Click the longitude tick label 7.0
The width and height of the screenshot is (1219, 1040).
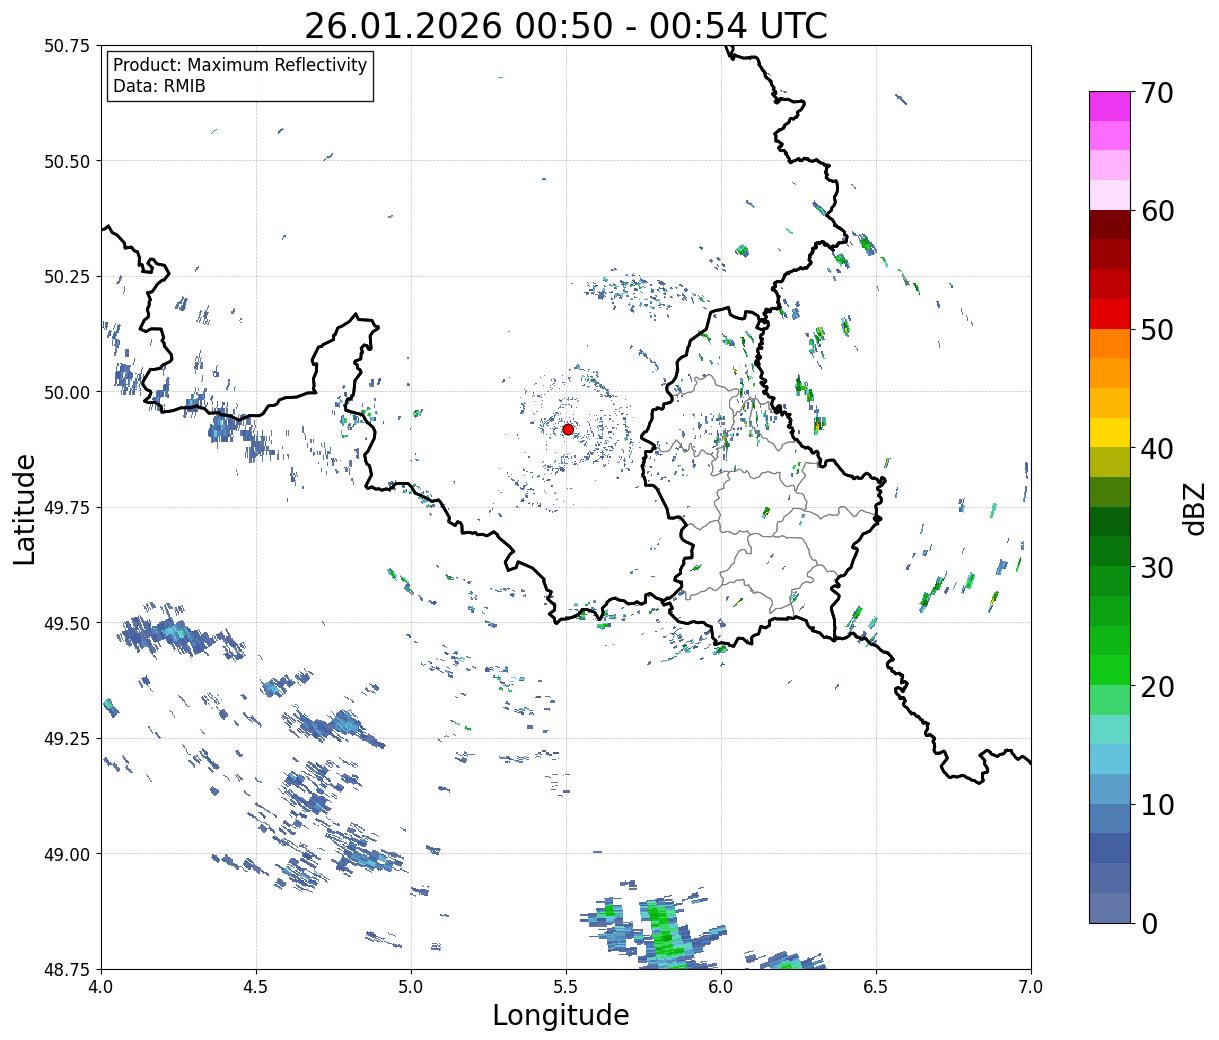click(1031, 986)
